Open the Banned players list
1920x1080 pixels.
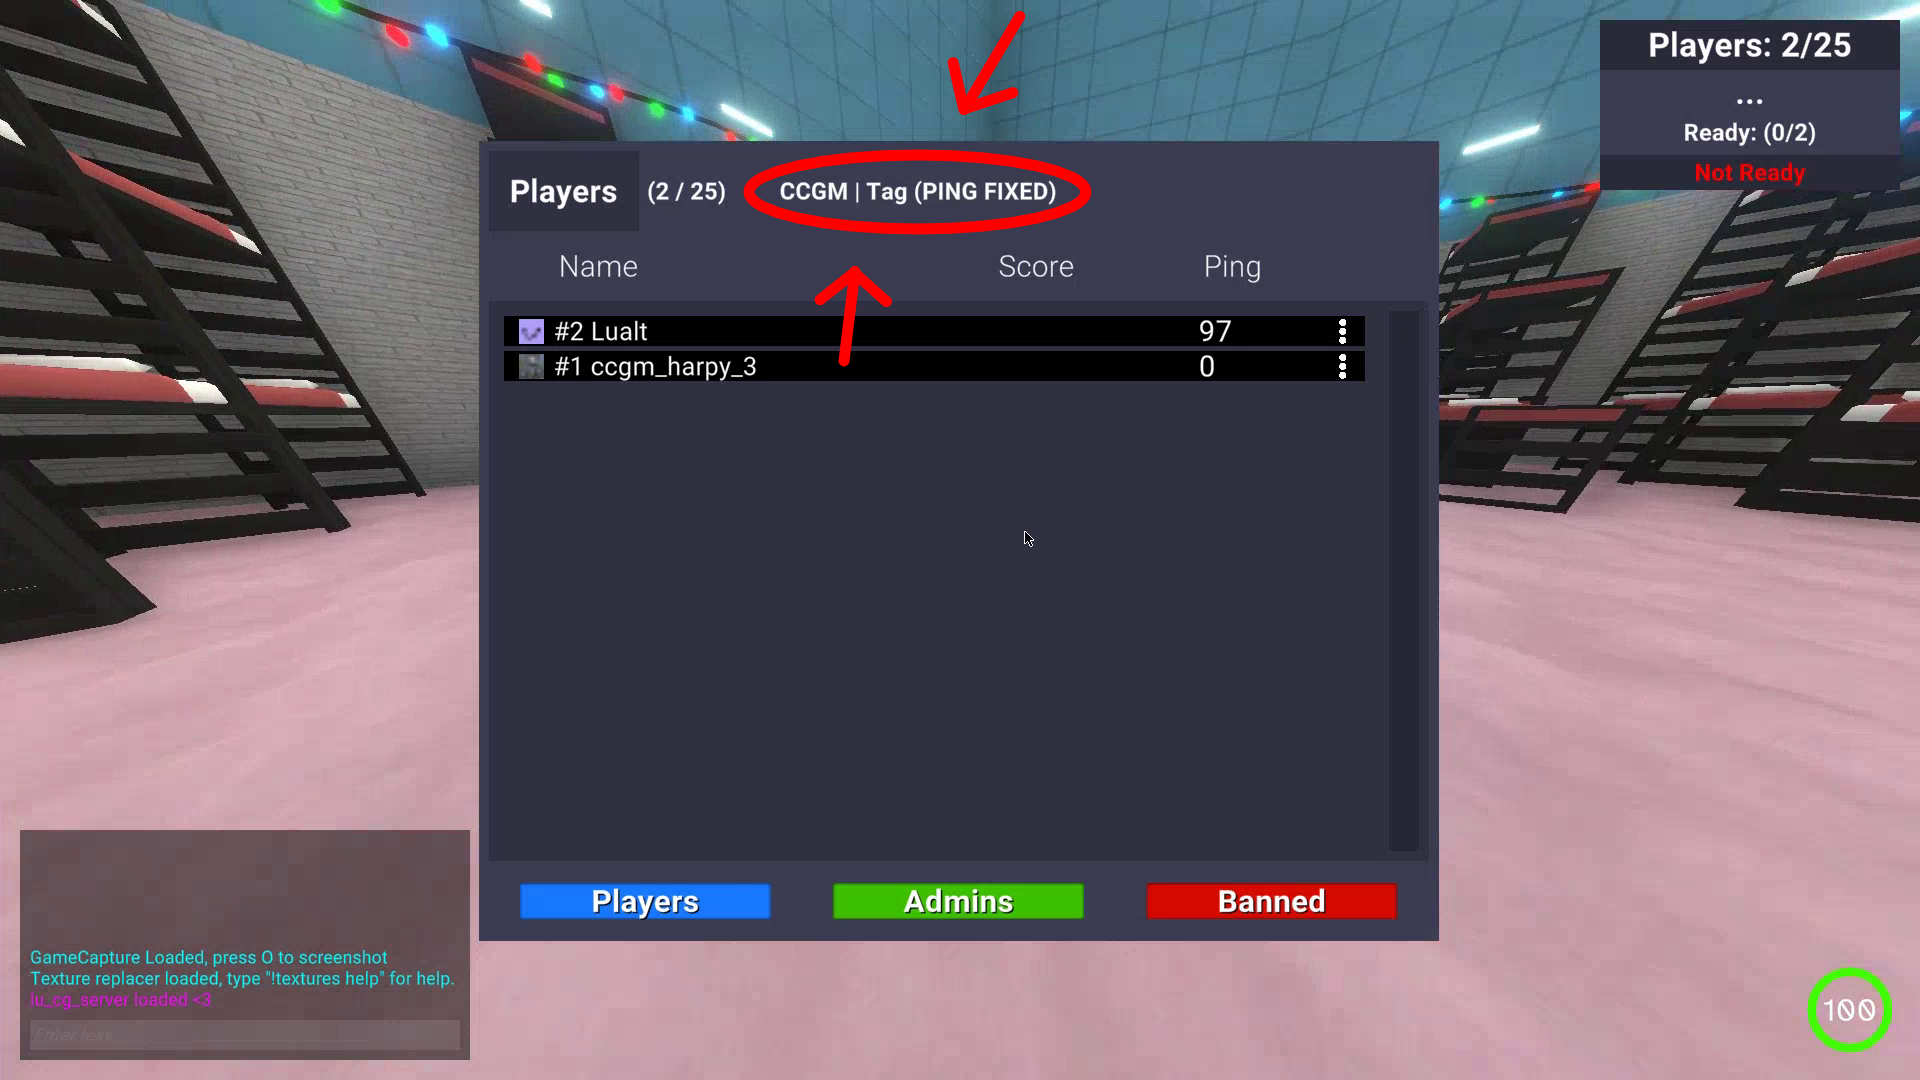1271,901
